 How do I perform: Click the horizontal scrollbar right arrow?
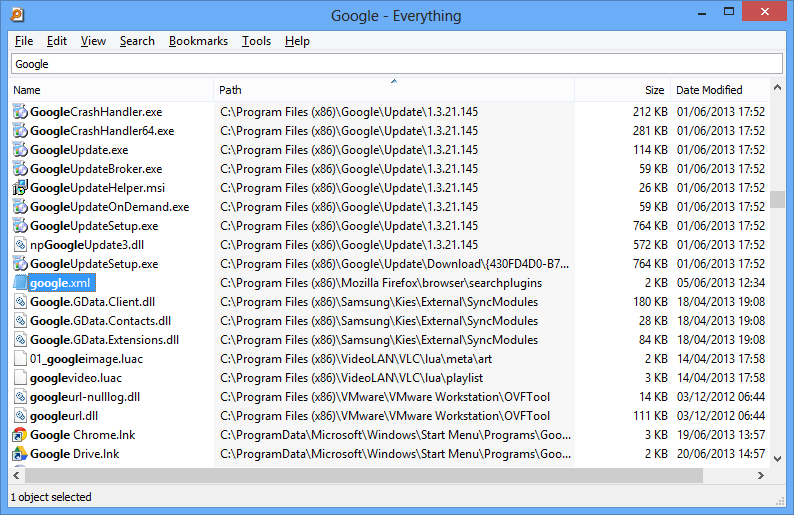click(x=761, y=476)
